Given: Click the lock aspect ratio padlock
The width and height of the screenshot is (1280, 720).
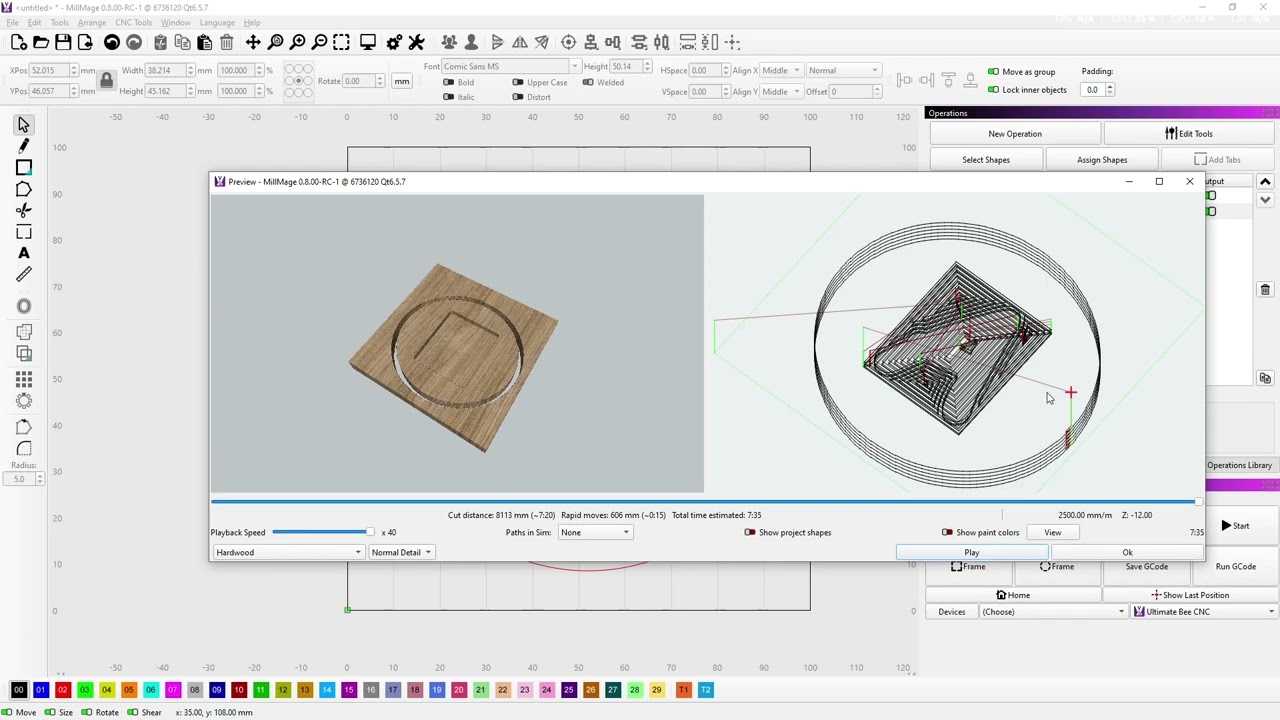Looking at the screenshot, I should point(107,81).
